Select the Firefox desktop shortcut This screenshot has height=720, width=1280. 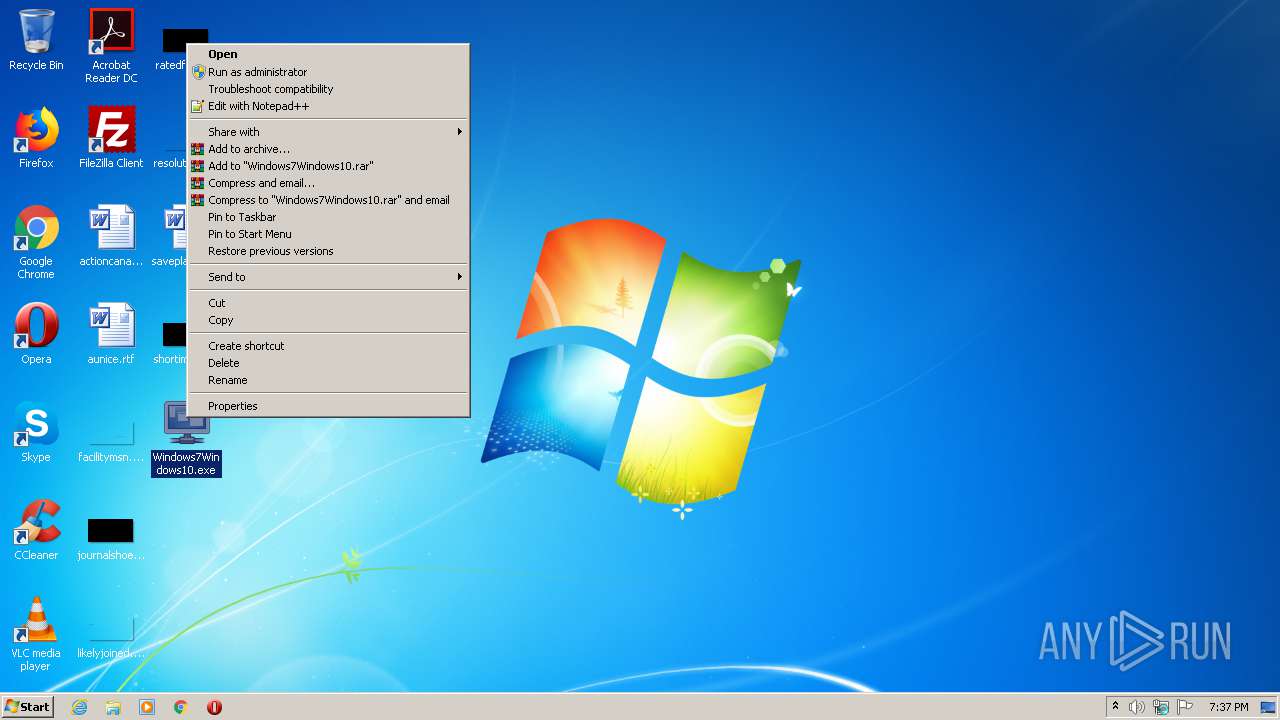[36, 138]
